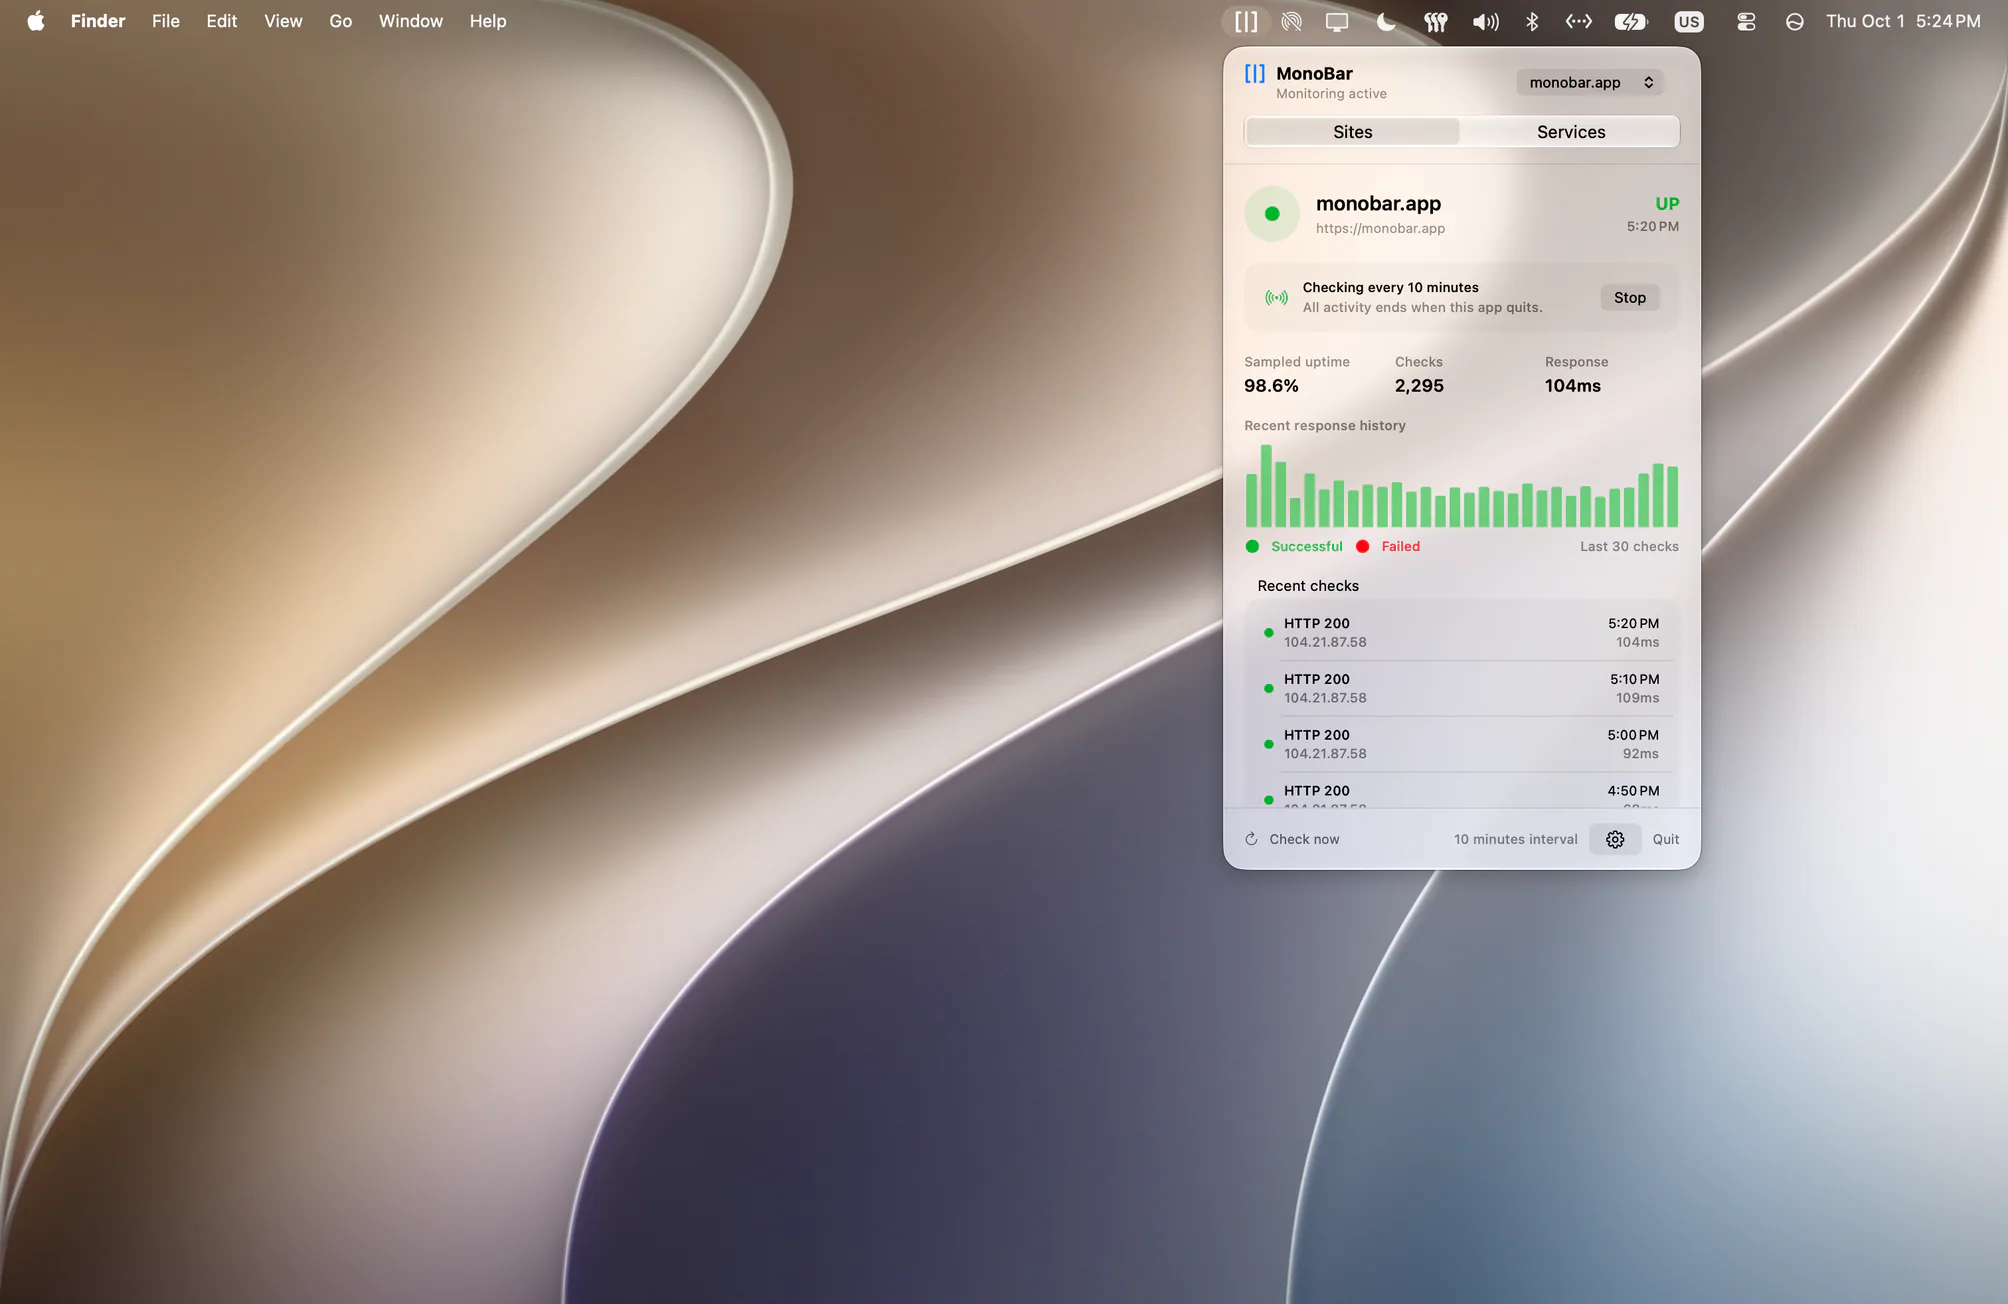The width and height of the screenshot is (2008, 1304).
Task: Stop the monitoring with Stop button
Action: 1630,297
